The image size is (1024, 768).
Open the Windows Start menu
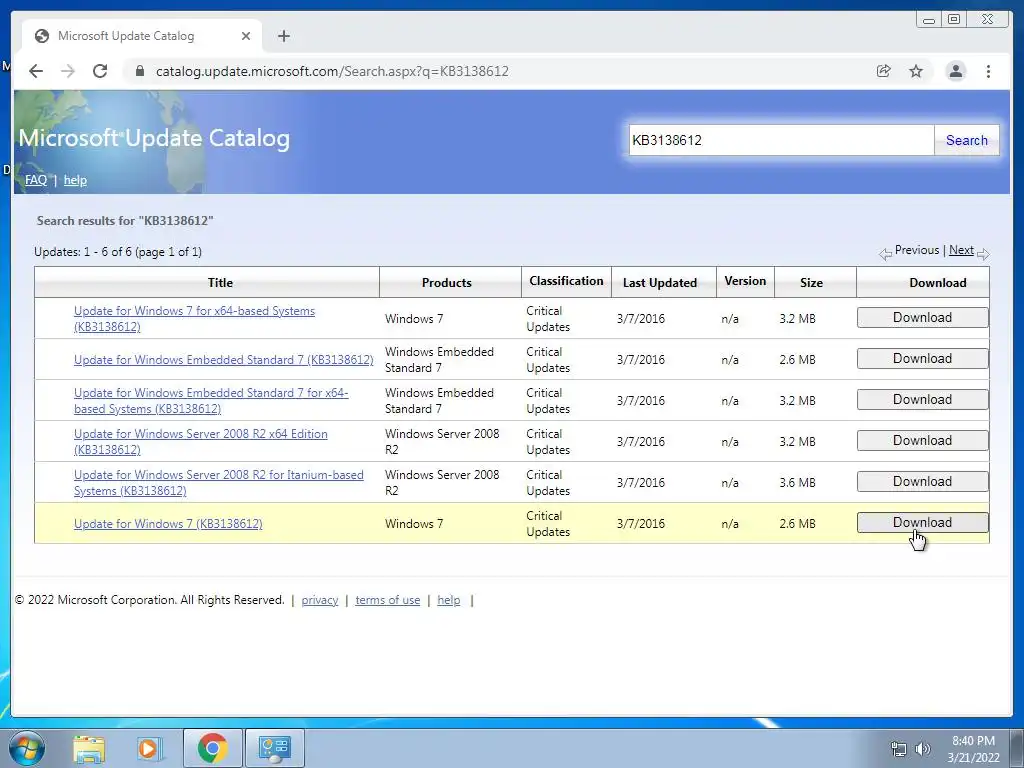[x=26, y=748]
